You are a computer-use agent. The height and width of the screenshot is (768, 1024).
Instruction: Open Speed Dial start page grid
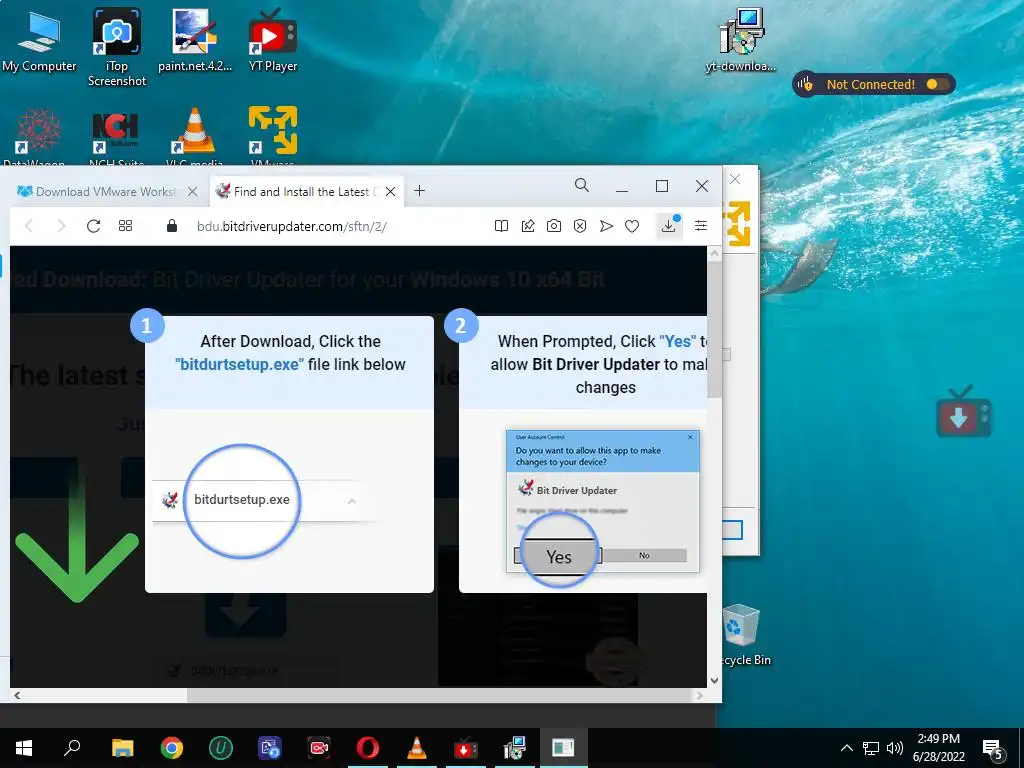pos(125,226)
